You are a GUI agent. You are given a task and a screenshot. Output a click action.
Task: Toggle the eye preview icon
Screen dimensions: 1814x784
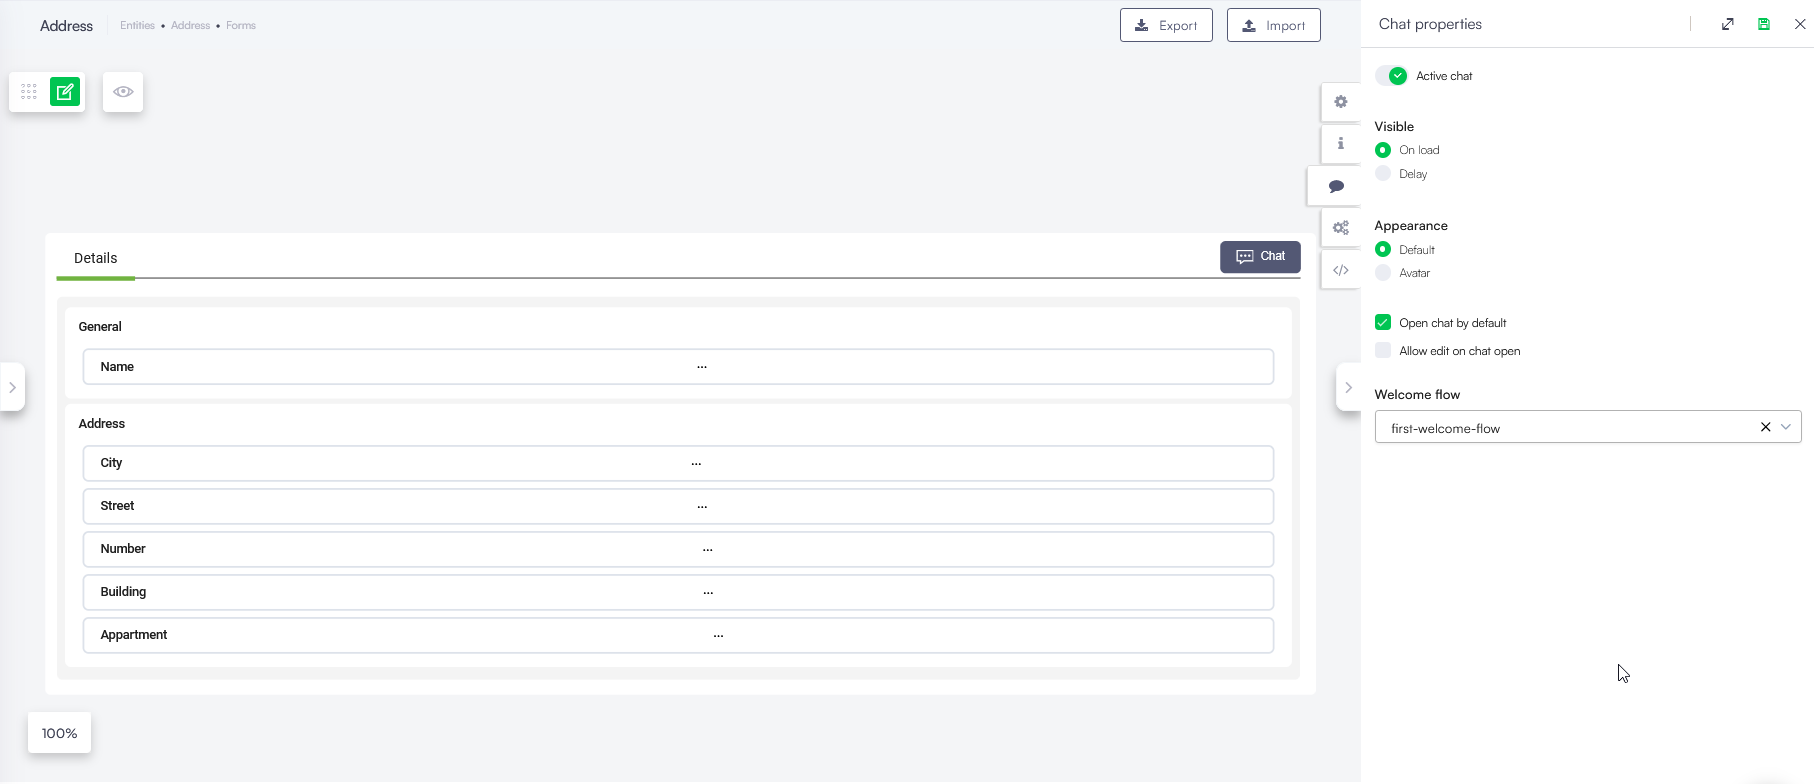tap(123, 92)
